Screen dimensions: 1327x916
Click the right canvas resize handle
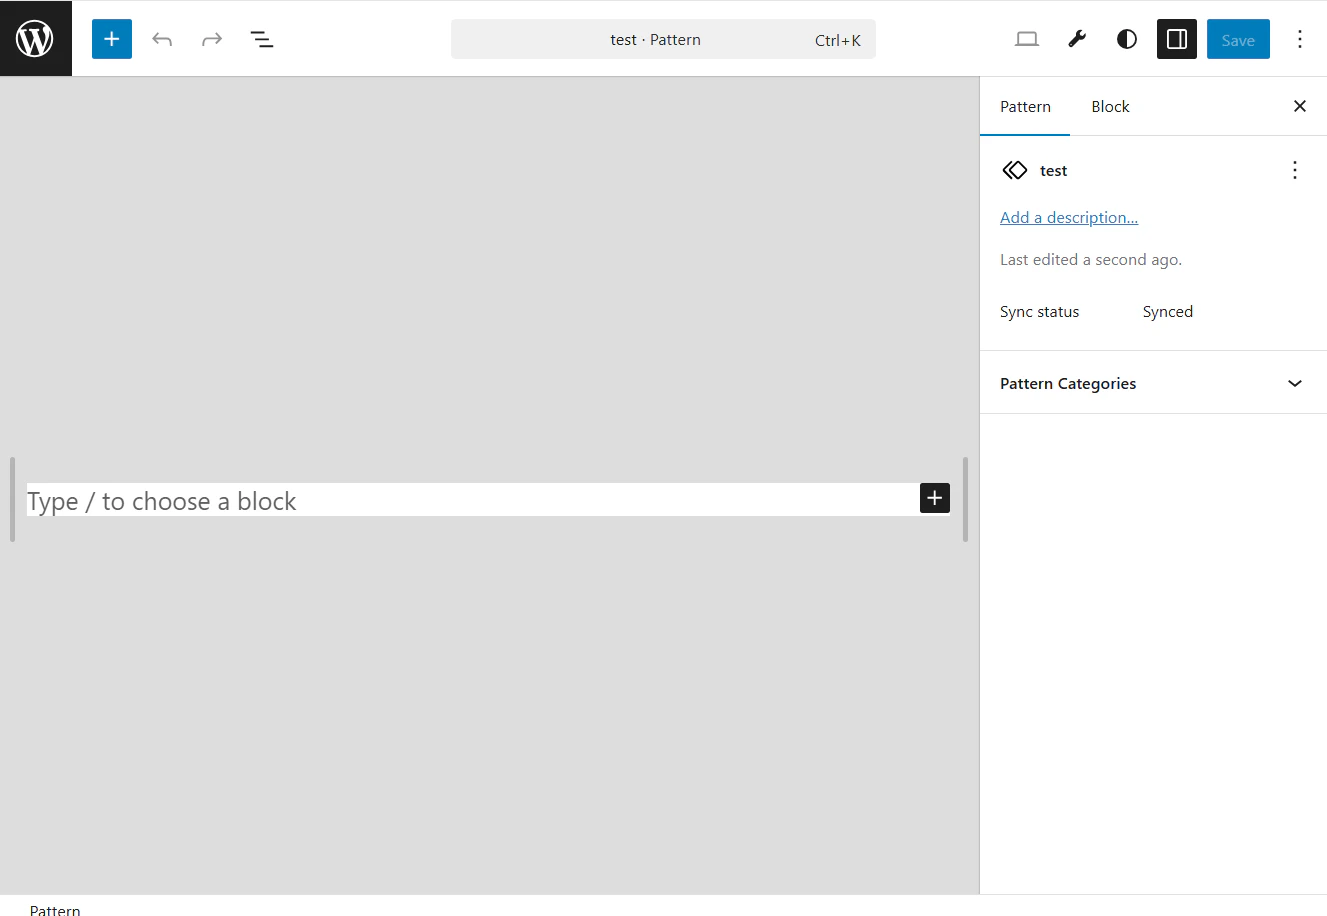[965, 499]
